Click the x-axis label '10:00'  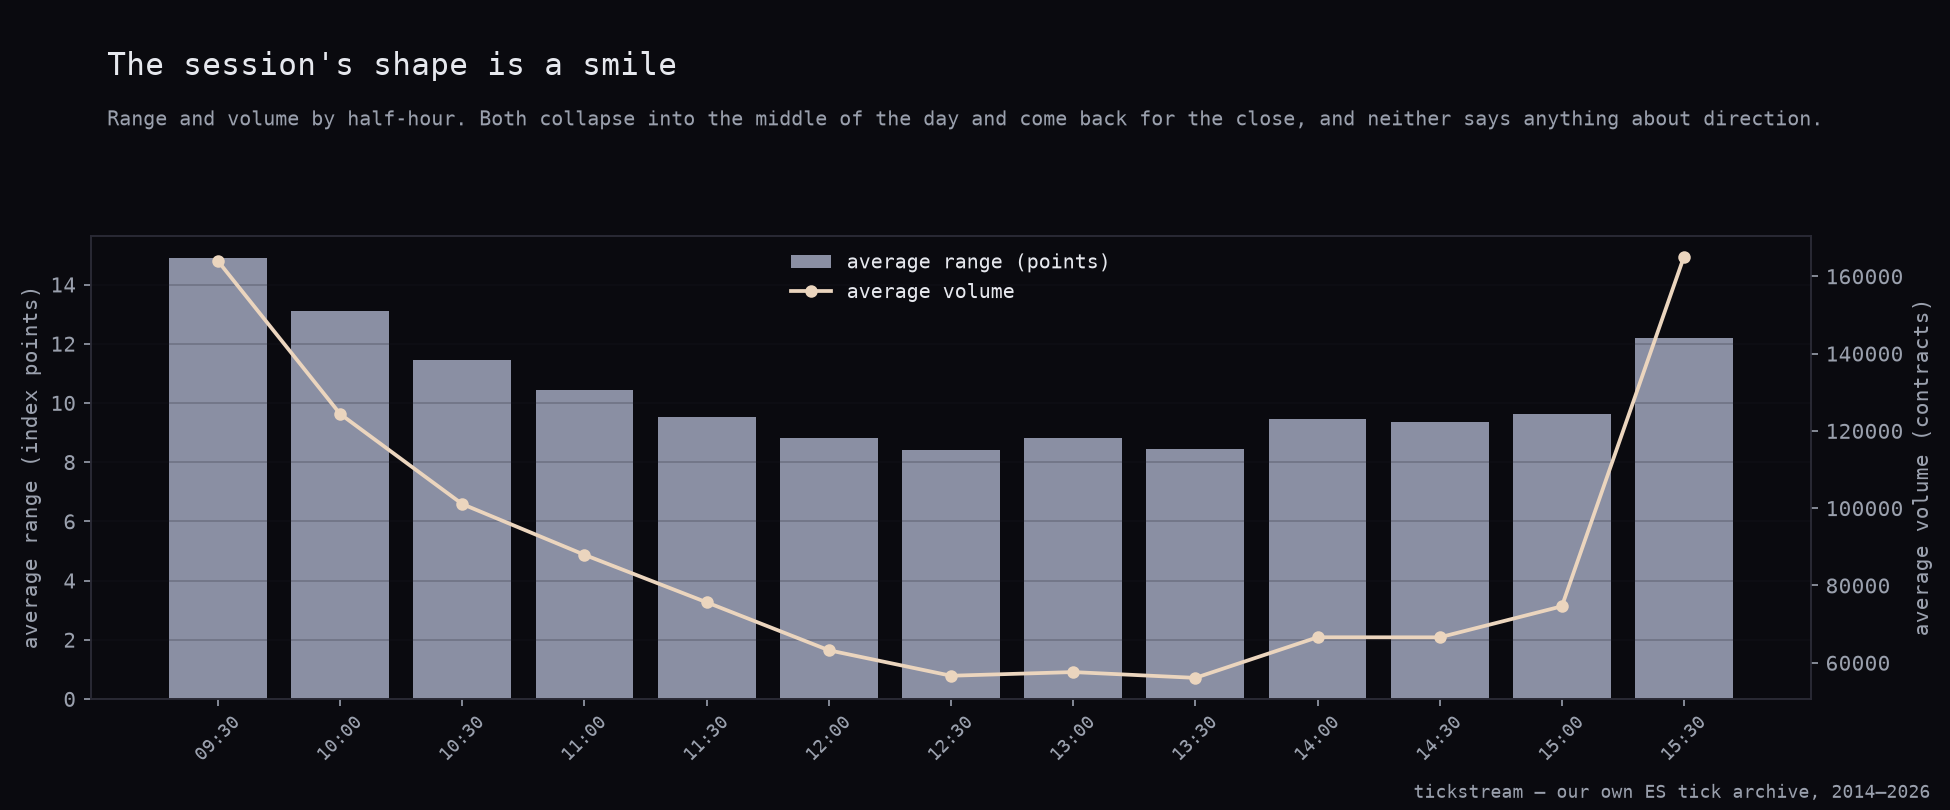click(338, 738)
